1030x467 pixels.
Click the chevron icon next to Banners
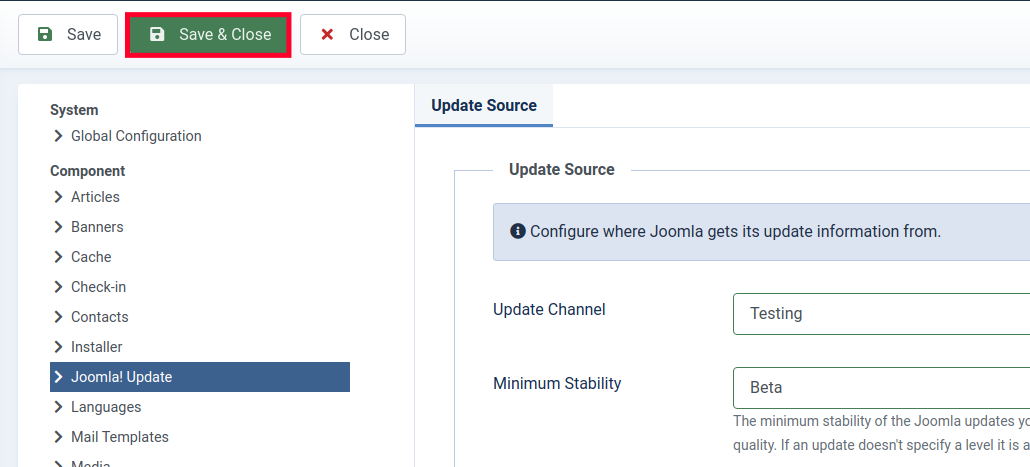tap(58, 227)
